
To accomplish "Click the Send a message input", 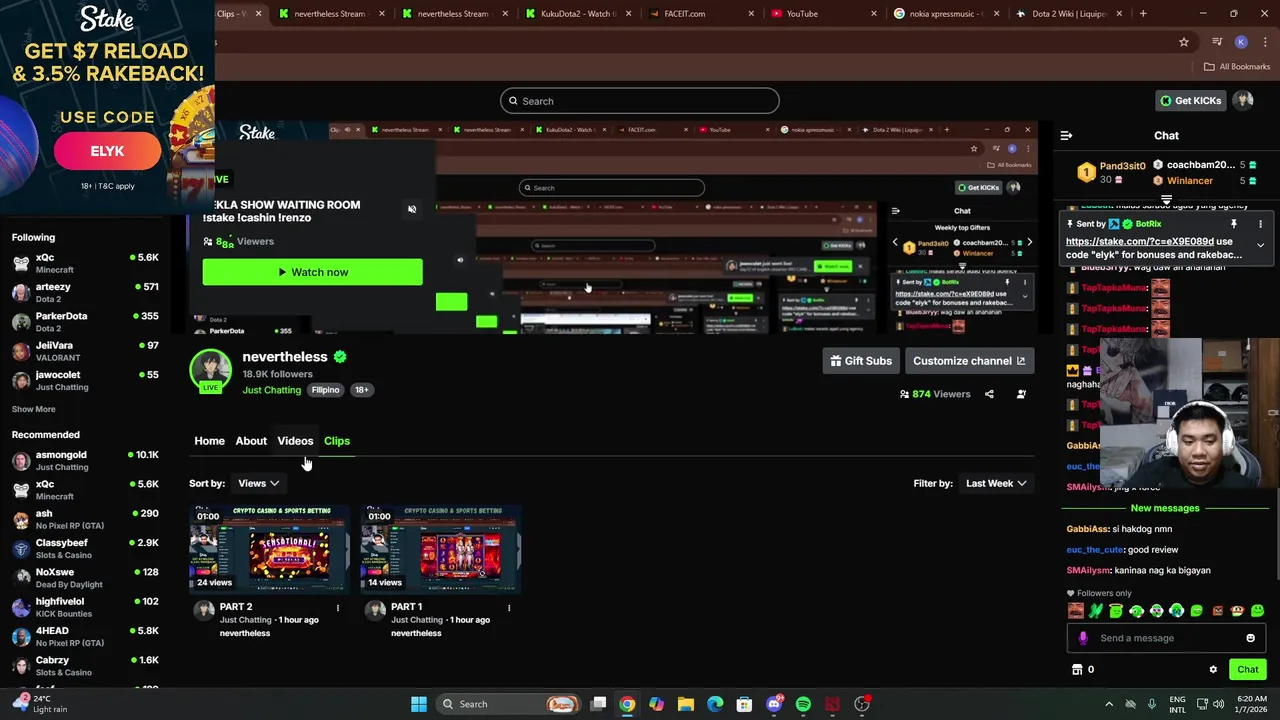I will coord(1166,638).
